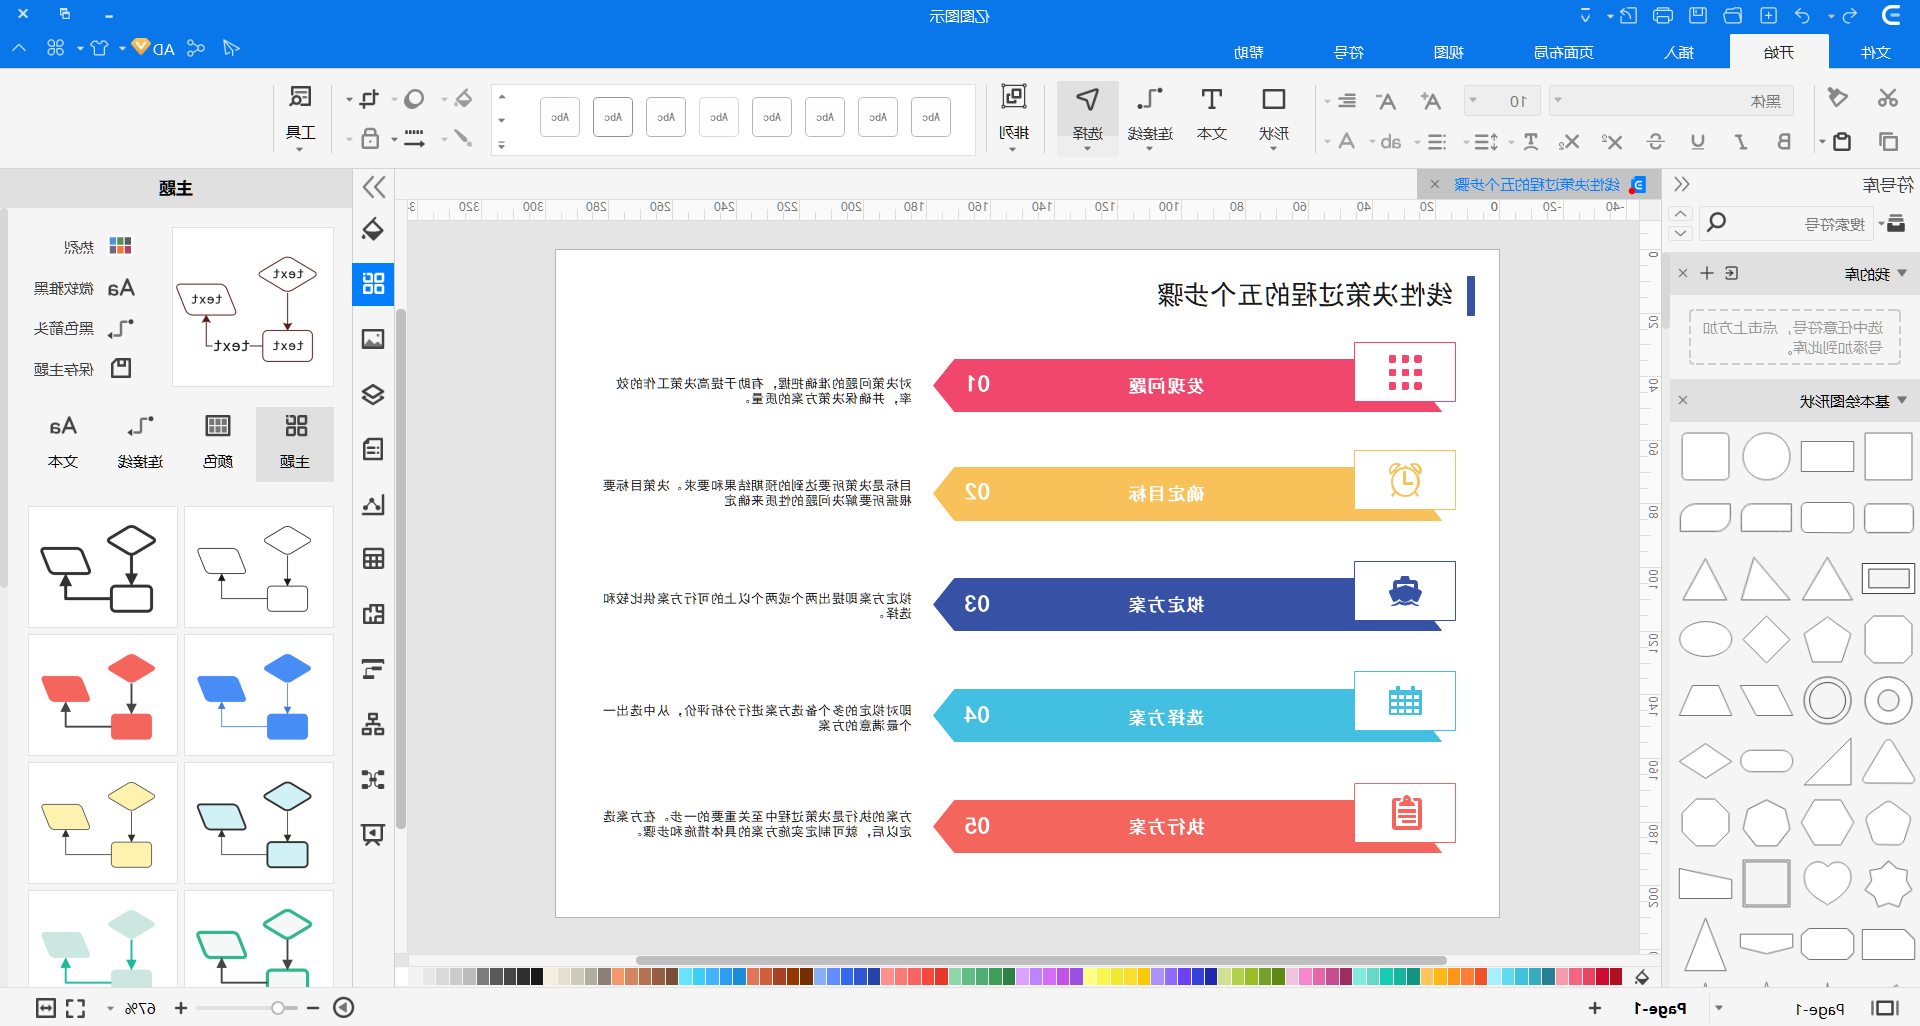Select the 黑色箭头 connector theme option
1920x1026 pixels.
pyautogui.click(x=83, y=328)
